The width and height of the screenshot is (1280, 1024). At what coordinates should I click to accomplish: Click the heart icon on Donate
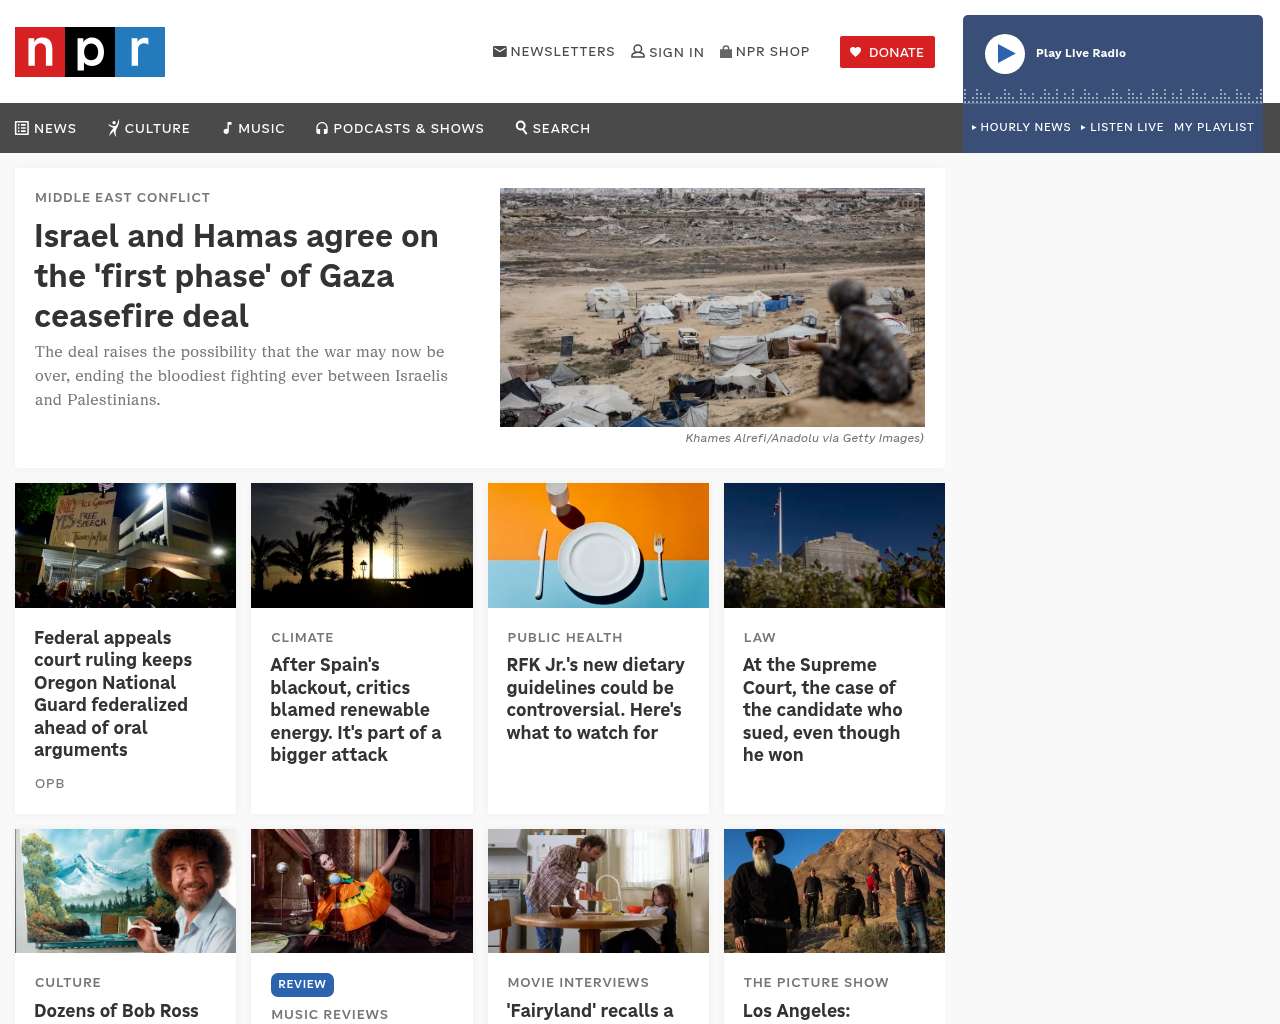point(856,52)
